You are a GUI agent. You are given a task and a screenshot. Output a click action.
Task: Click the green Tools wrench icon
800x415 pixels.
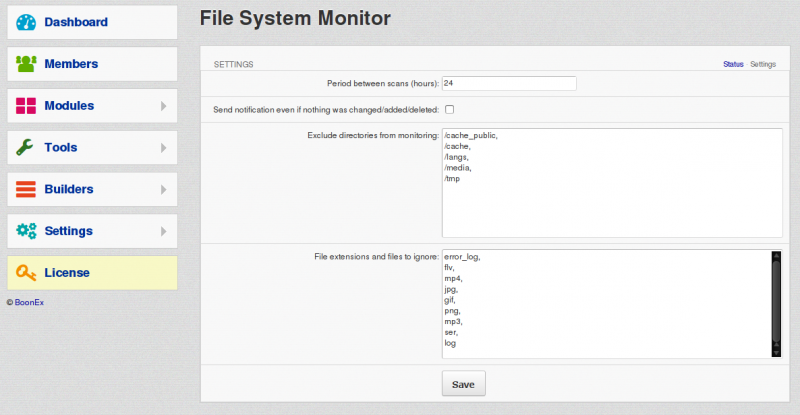pos(24,148)
